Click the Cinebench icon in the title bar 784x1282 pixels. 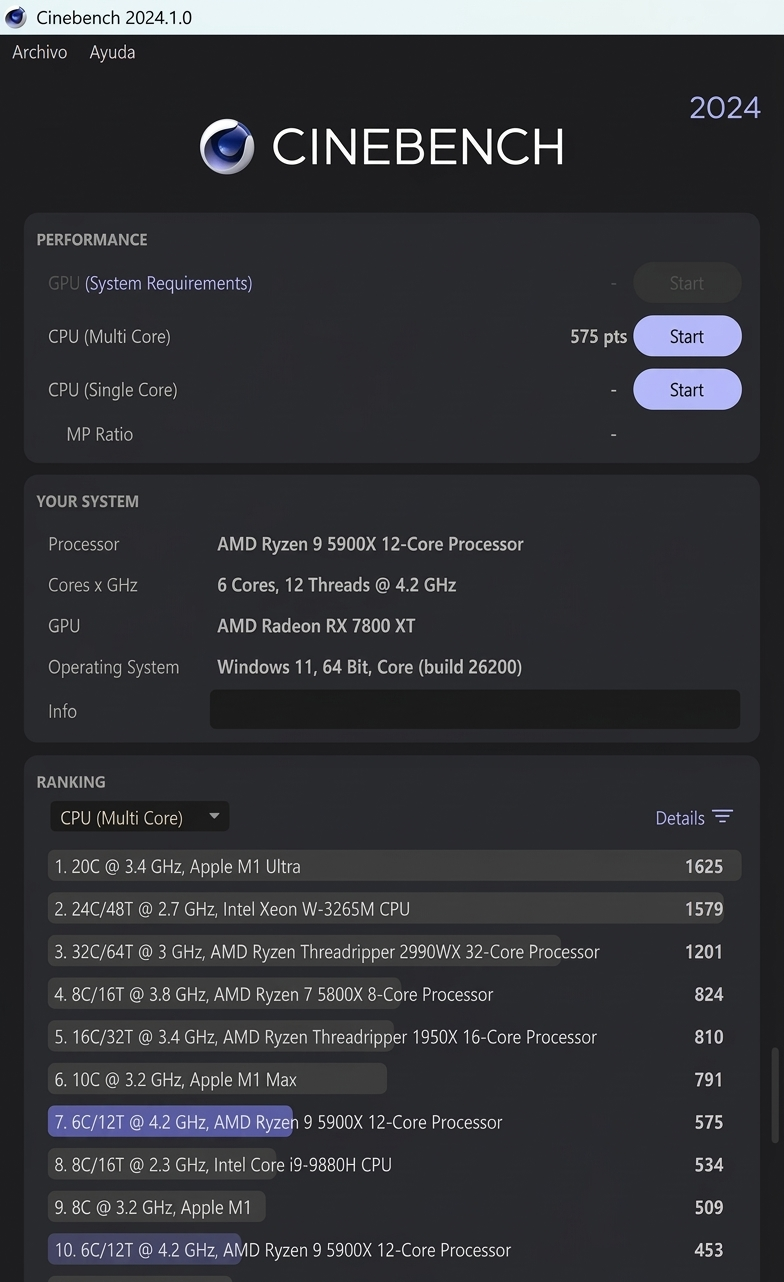14,17
